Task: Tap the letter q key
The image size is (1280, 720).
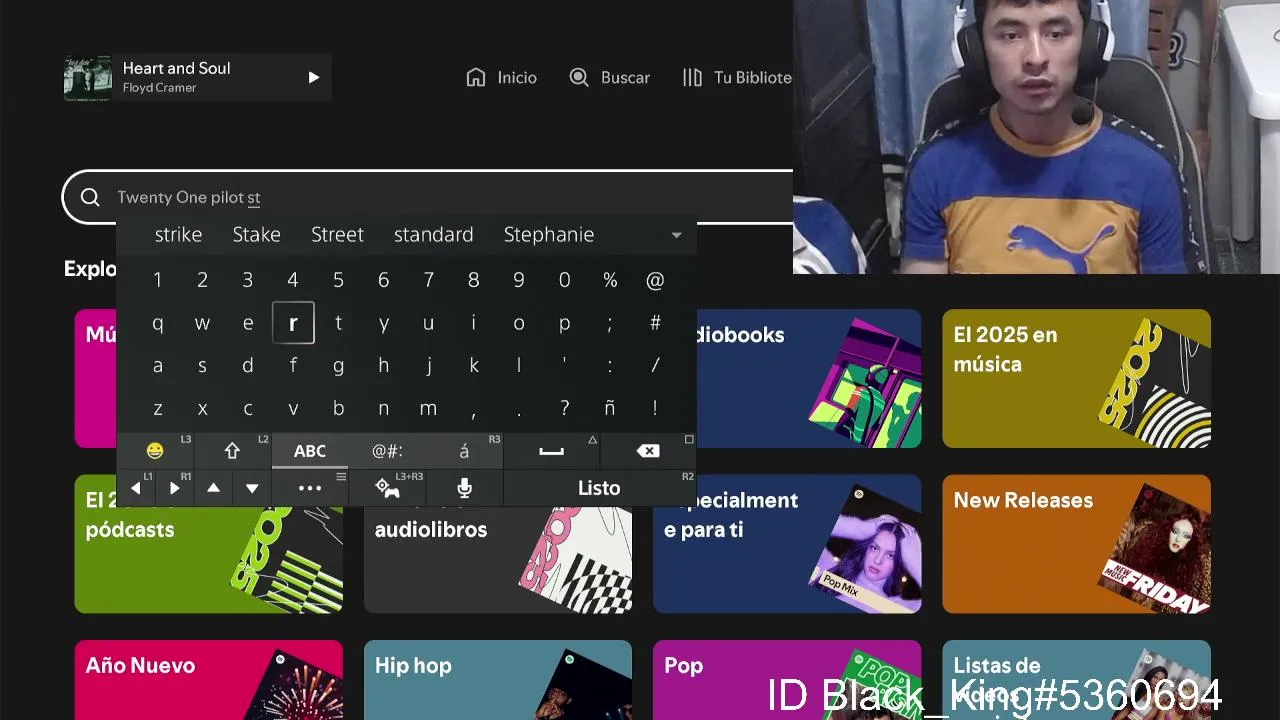Action: point(157,323)
